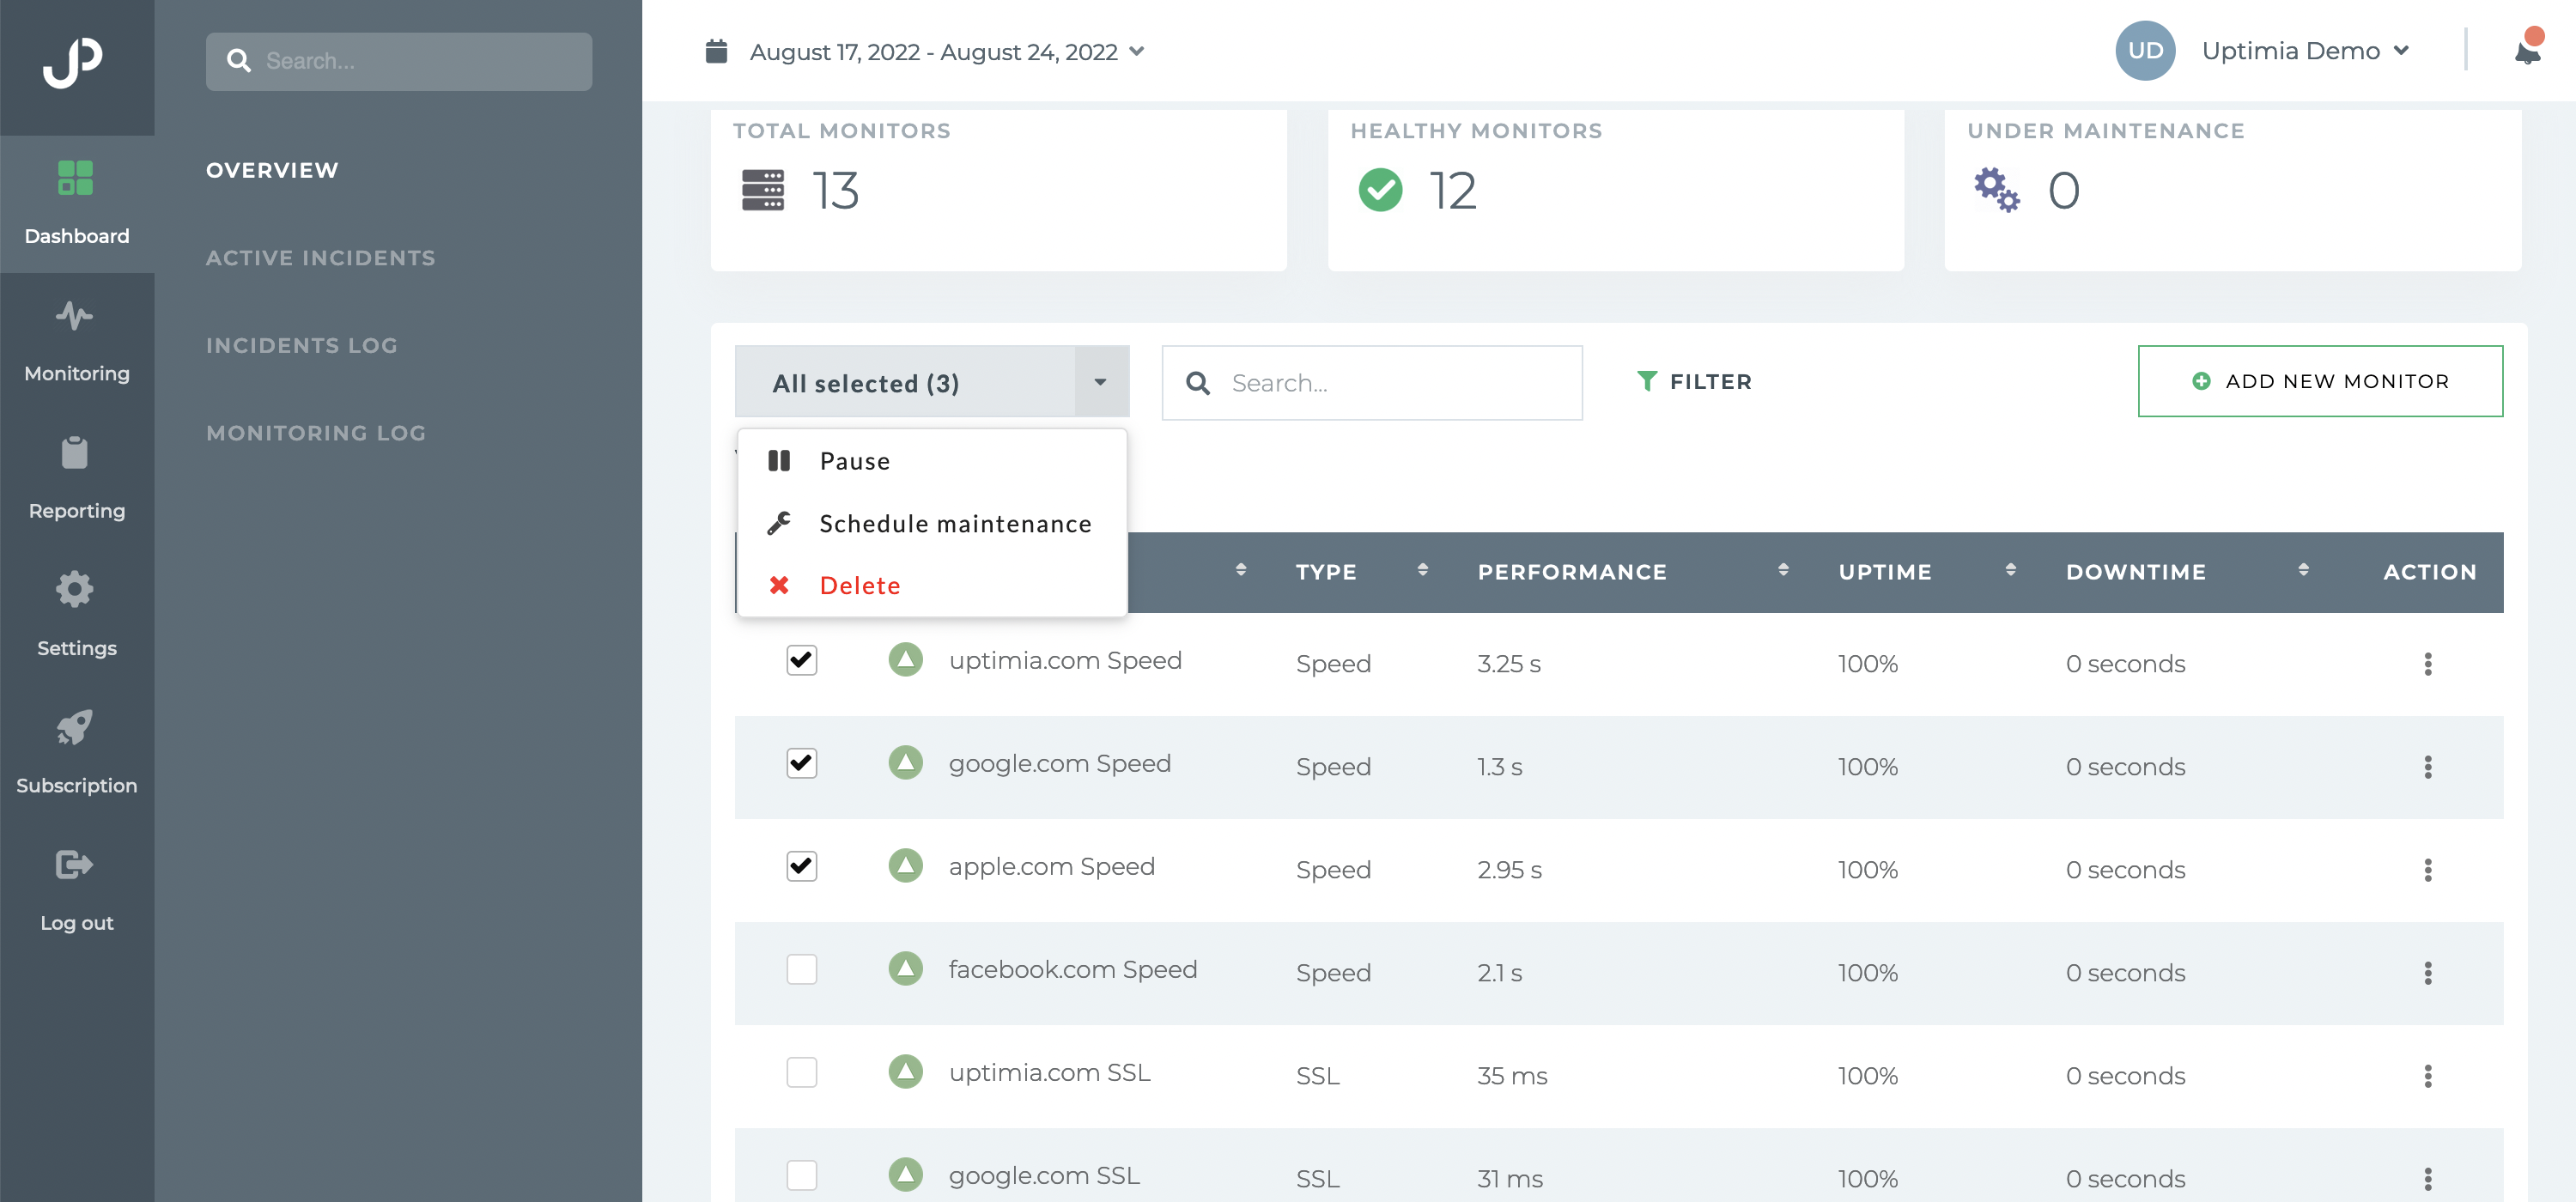Open the date range picker dropdown

[x=946, y=52]
